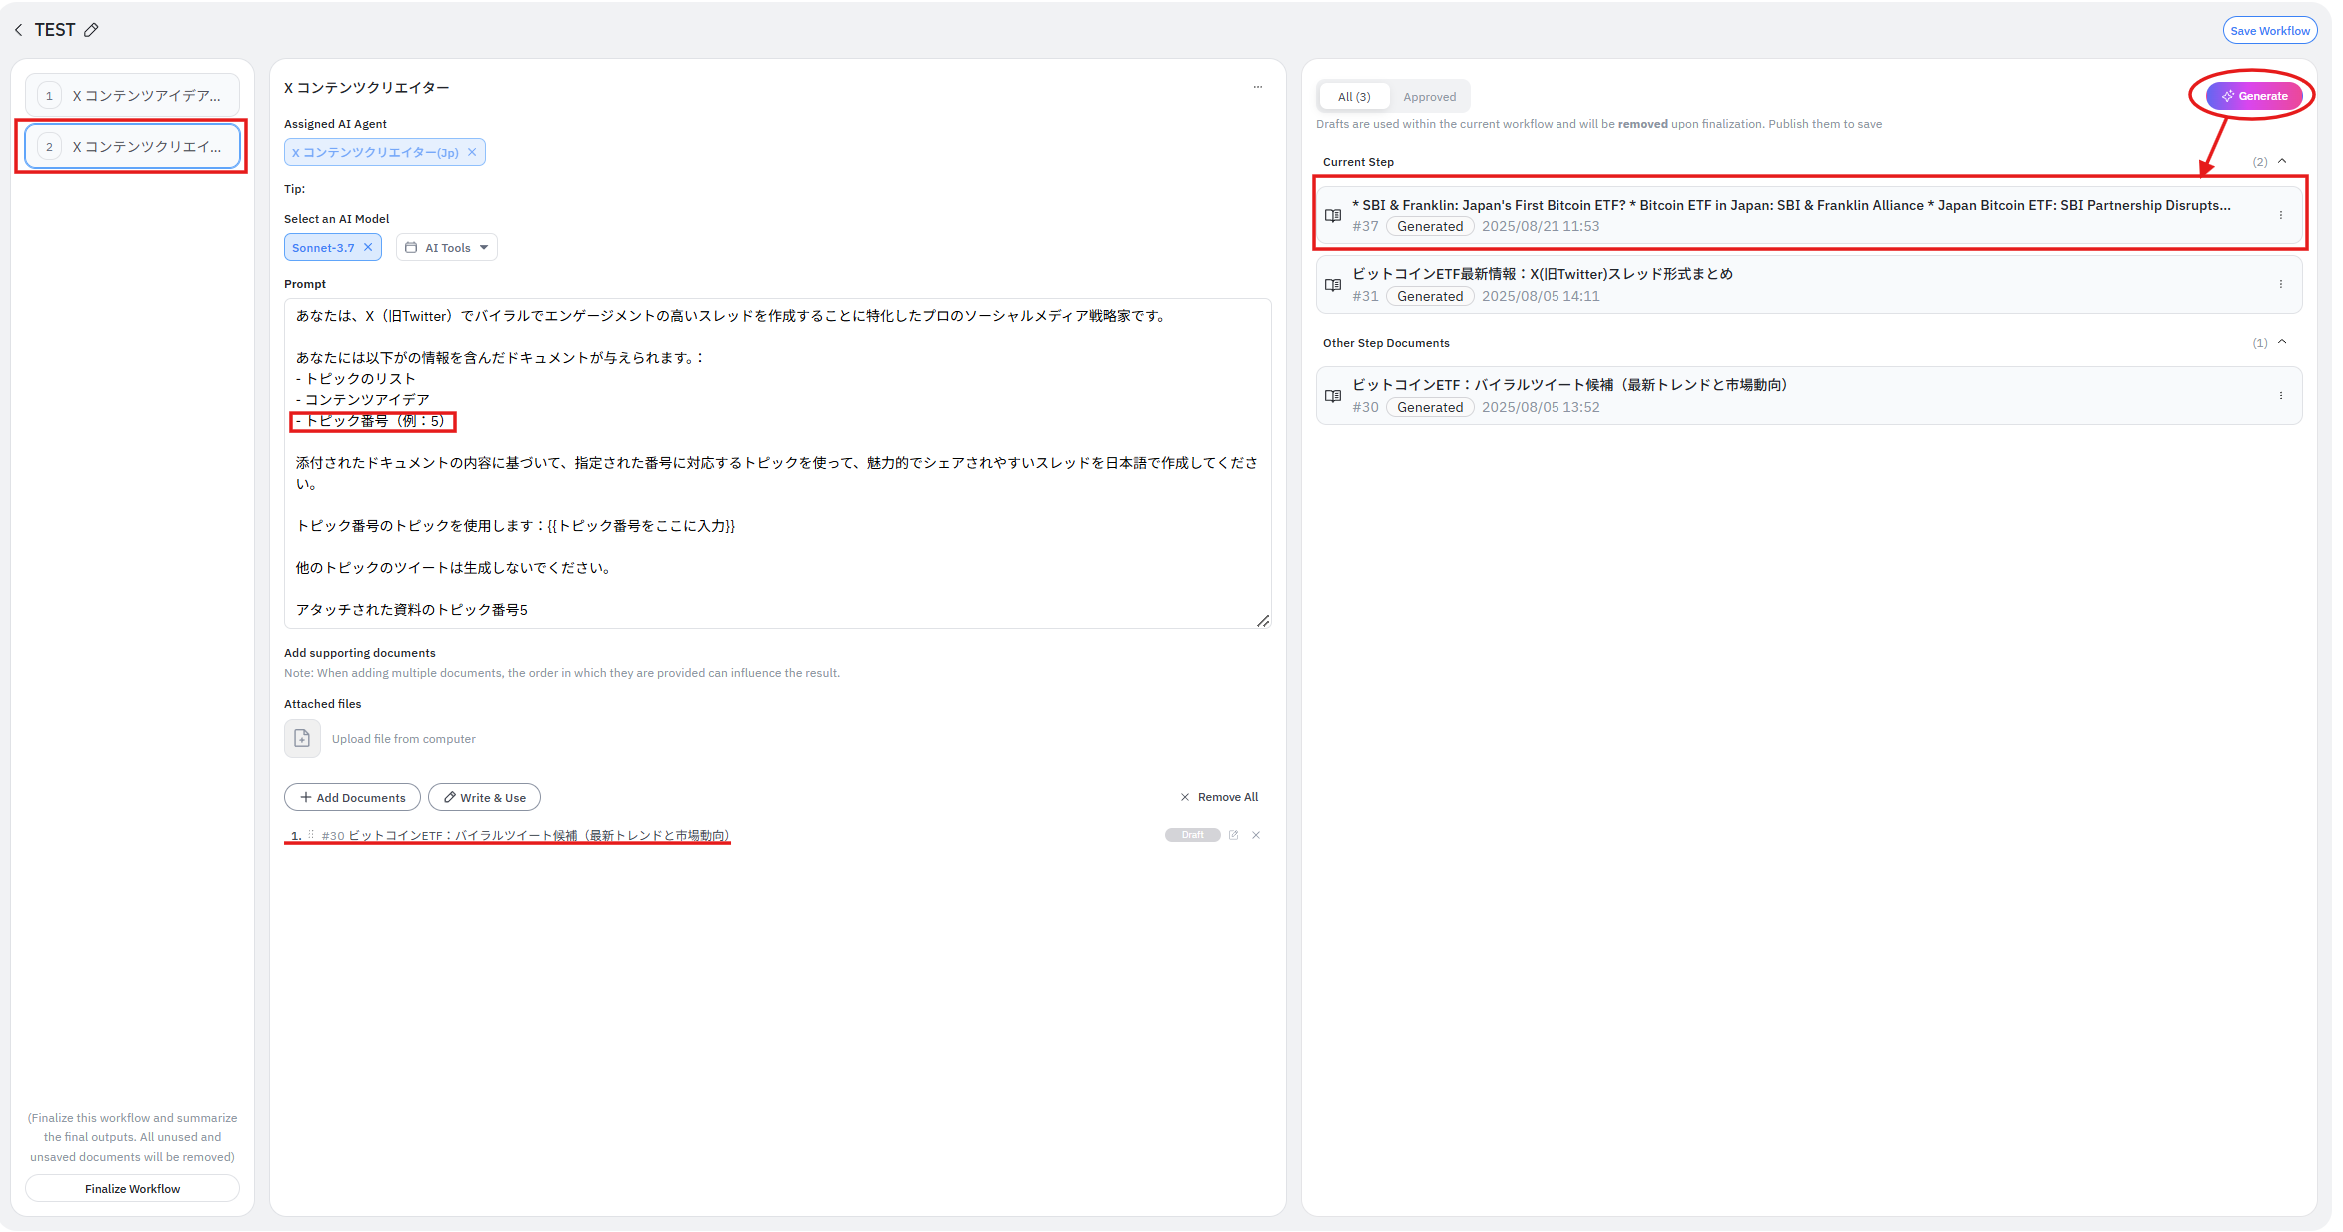Open options menu for draft #31
Screen dimensions: 2343x1232
tap(2280, 284)
